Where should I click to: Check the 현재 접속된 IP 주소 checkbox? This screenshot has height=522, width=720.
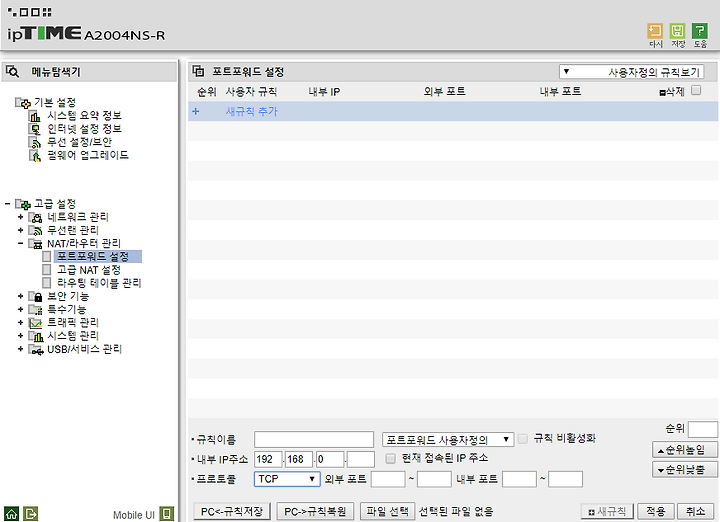390,458
